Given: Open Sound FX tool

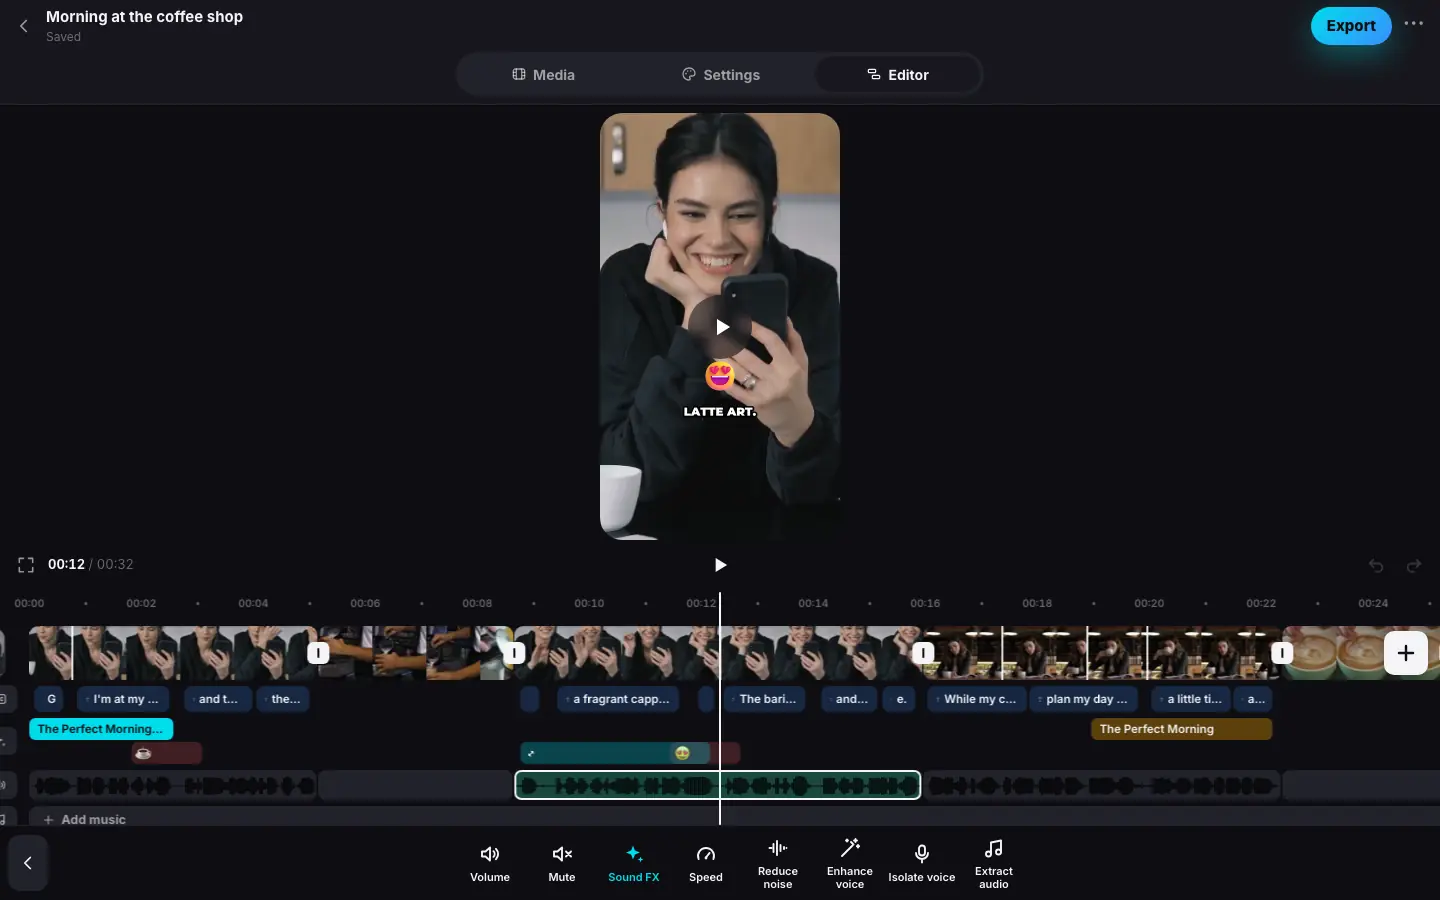Looking at the screenshot, I should coord(634,864).
